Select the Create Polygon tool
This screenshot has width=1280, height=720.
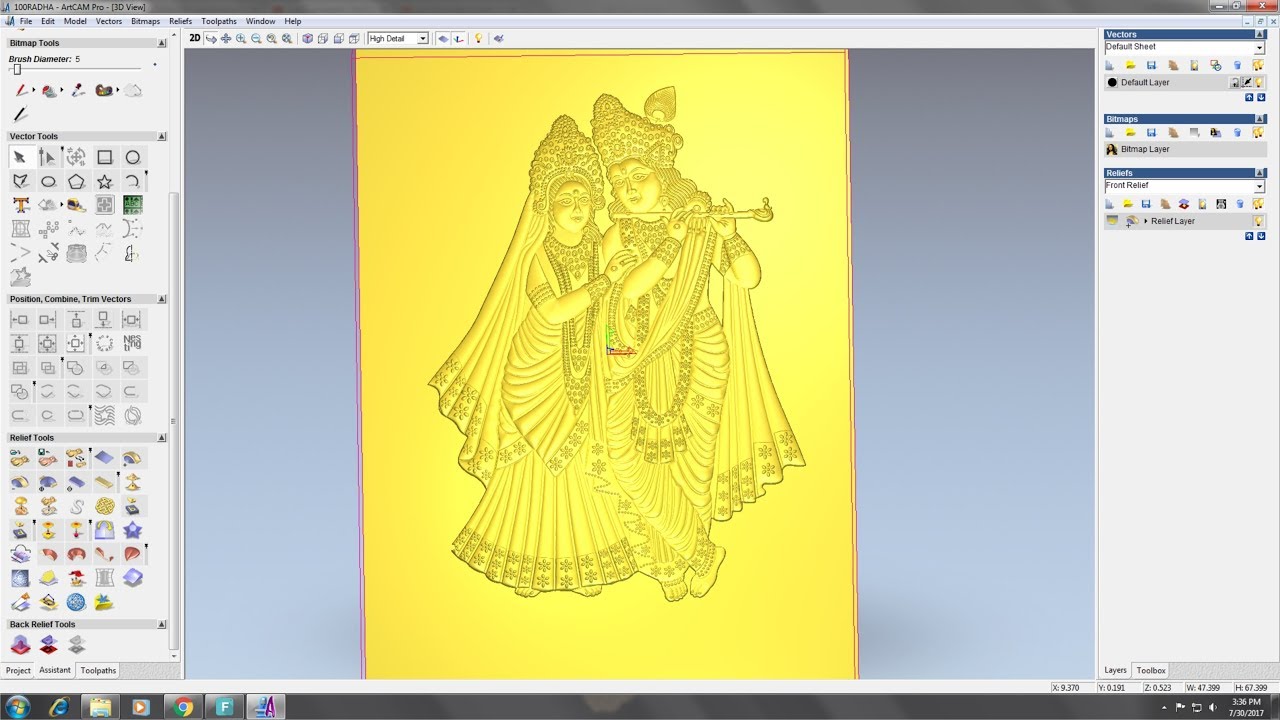(x=76, y=181)
